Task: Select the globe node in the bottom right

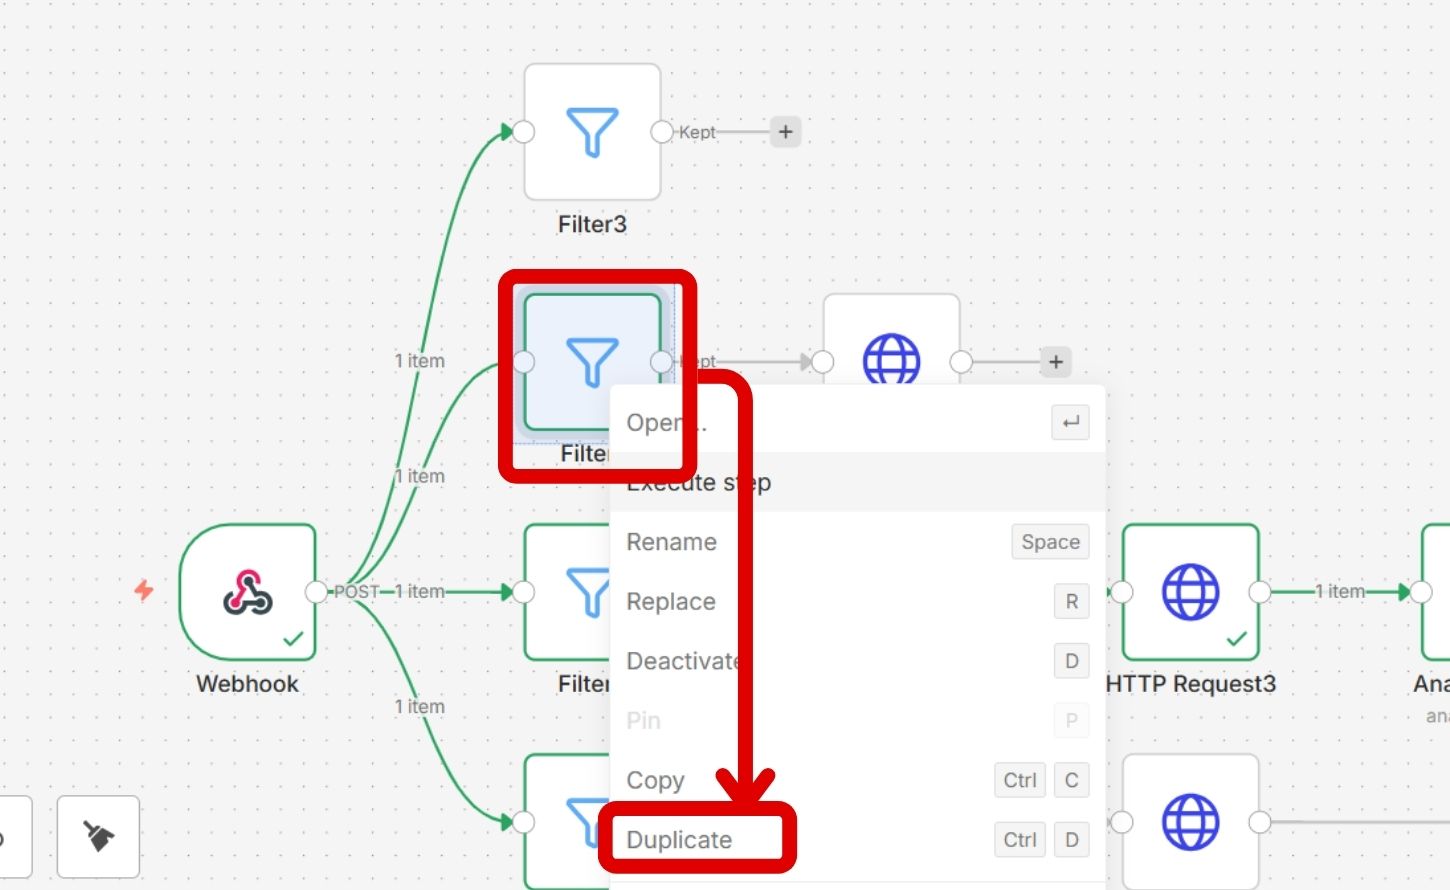Action: click(1190, 822)
